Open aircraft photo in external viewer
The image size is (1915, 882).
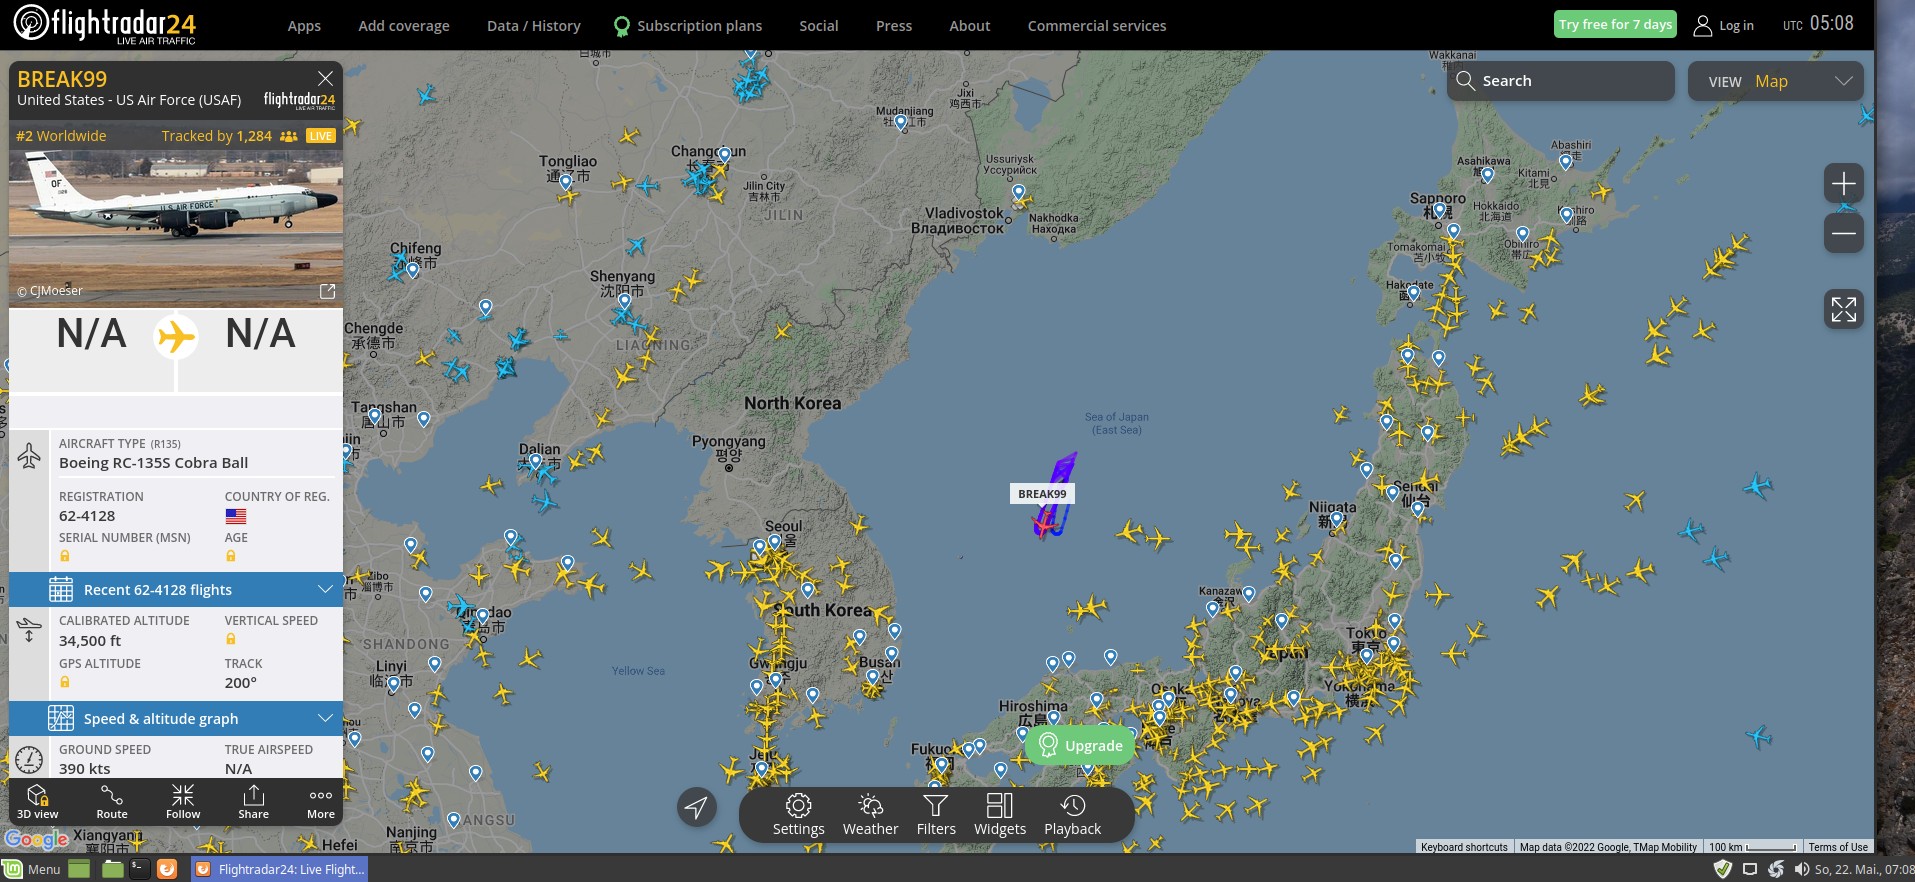click(x=327, y=291)
